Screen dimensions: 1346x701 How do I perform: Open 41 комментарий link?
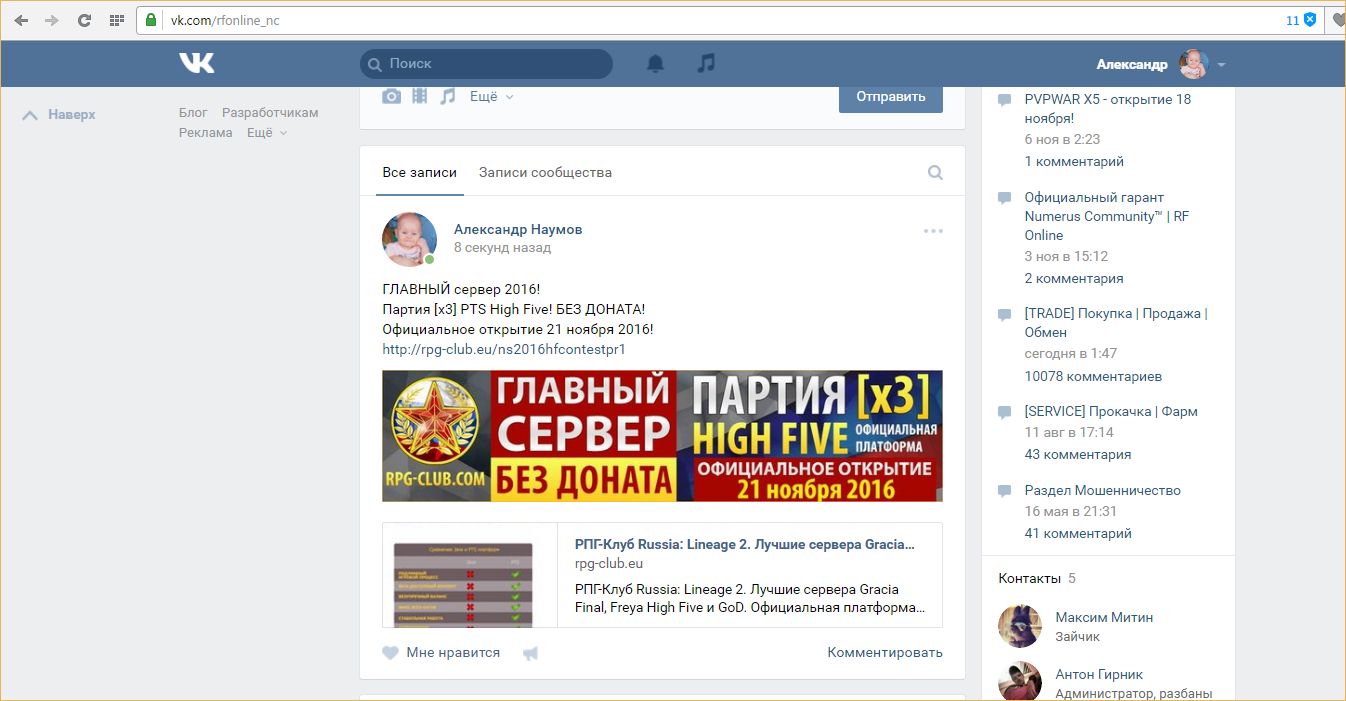pos(1078,533)
